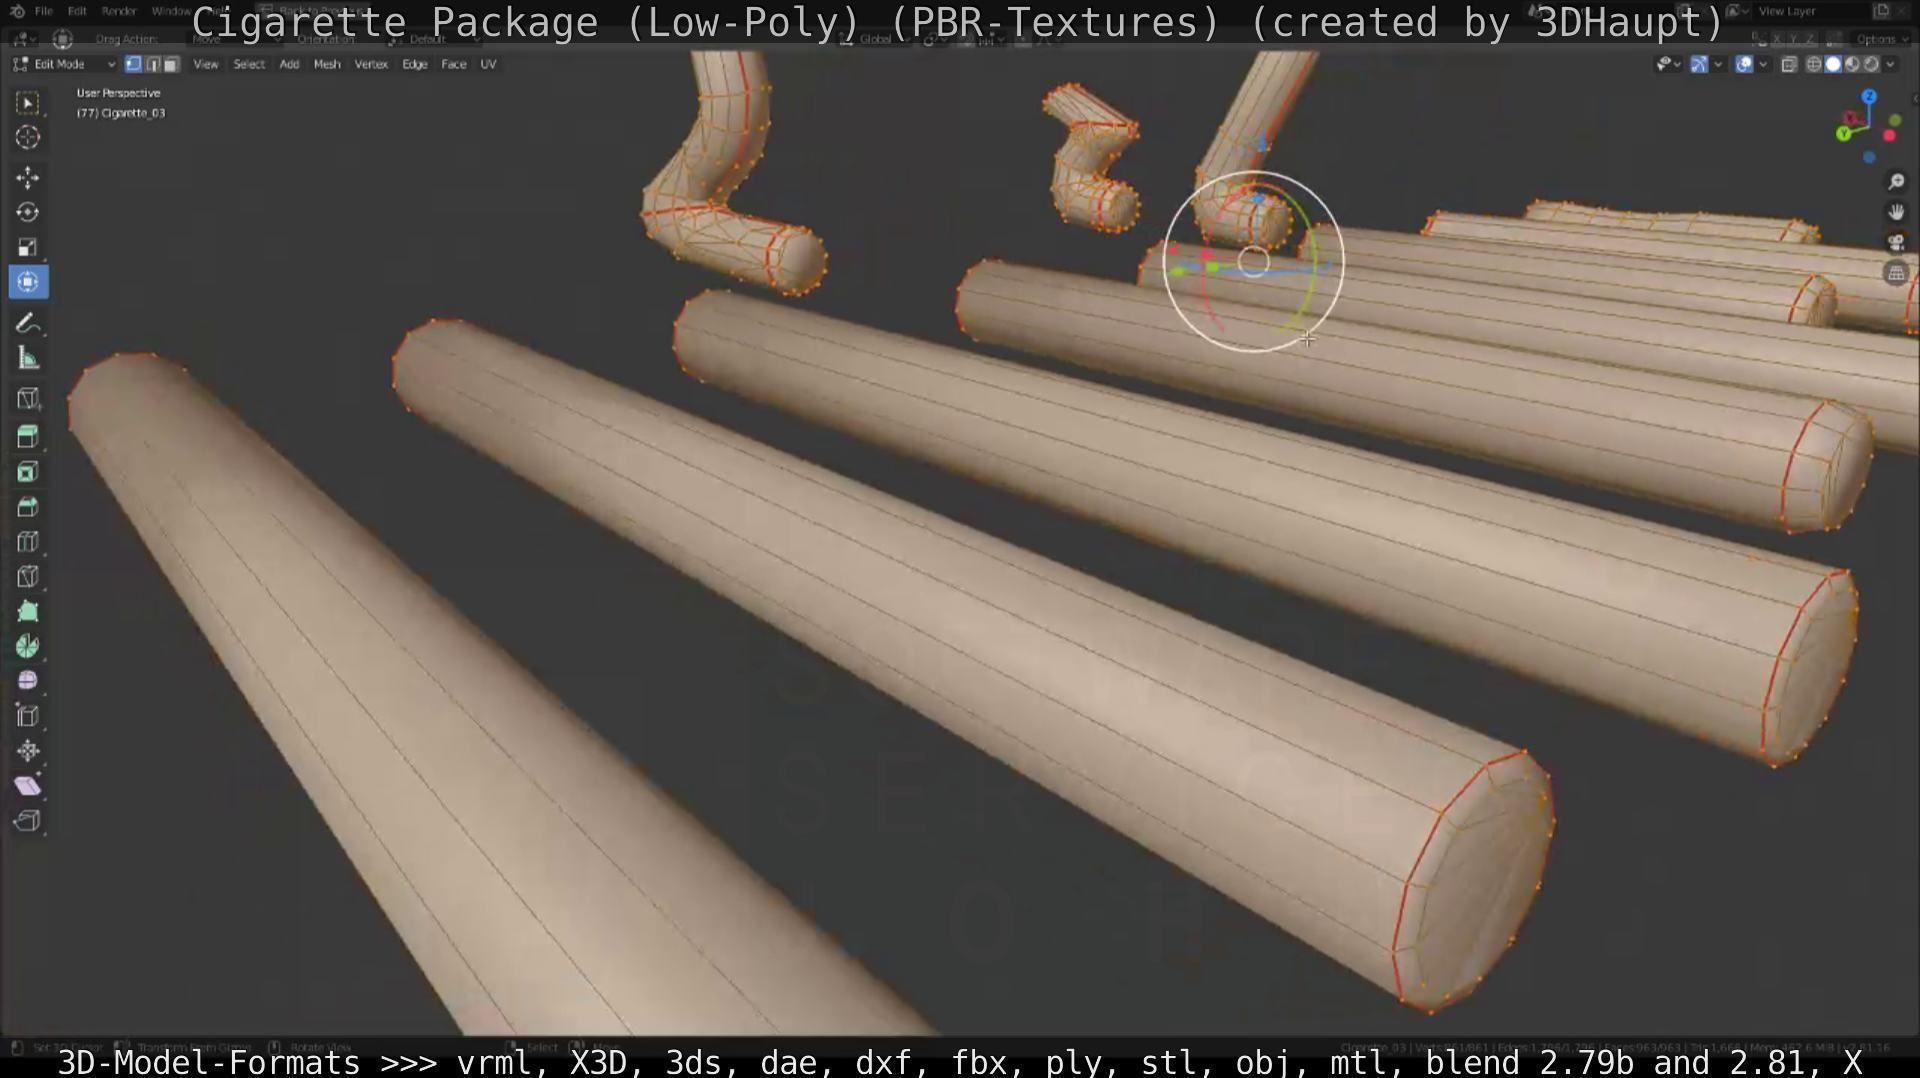The image size is (1920, 1078).
Task: Open the View menu
Action: [206, 64]
